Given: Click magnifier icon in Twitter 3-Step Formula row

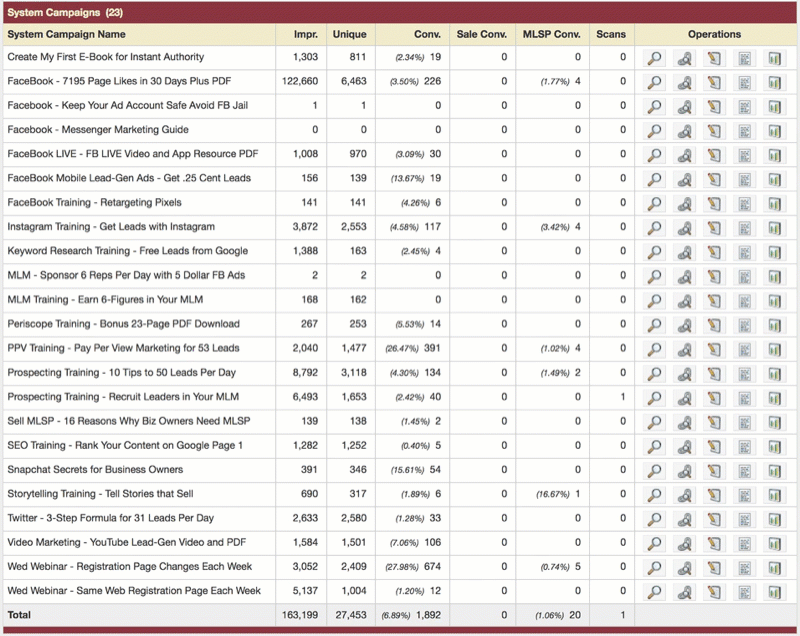Looking at the screenshot, I should [x=654, y=519].
